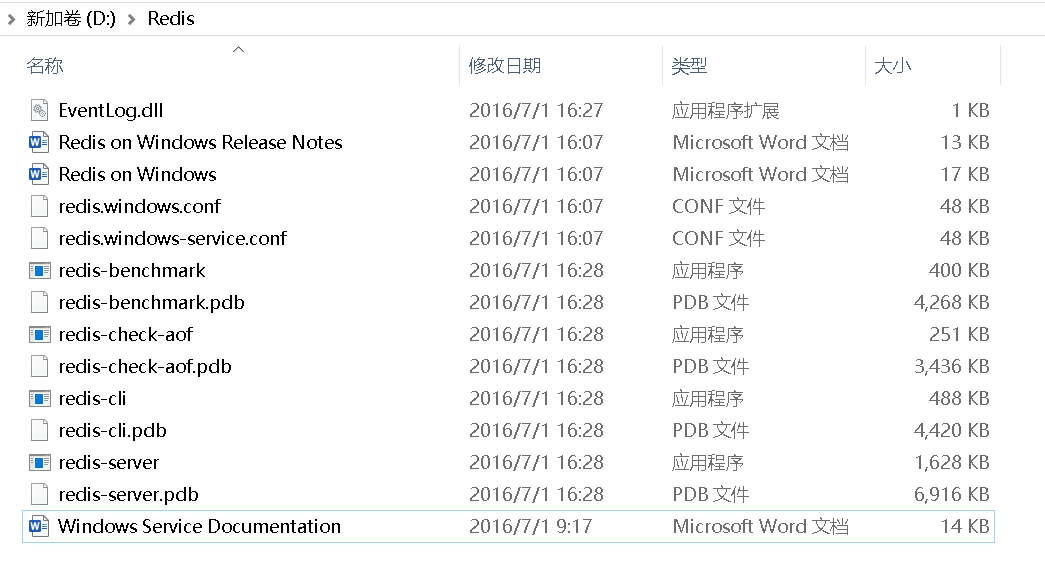Expand chevron before 新加卷 (D:) in breadcrumb
Viewport: 1045px width, 561px height.
point(11,19)
